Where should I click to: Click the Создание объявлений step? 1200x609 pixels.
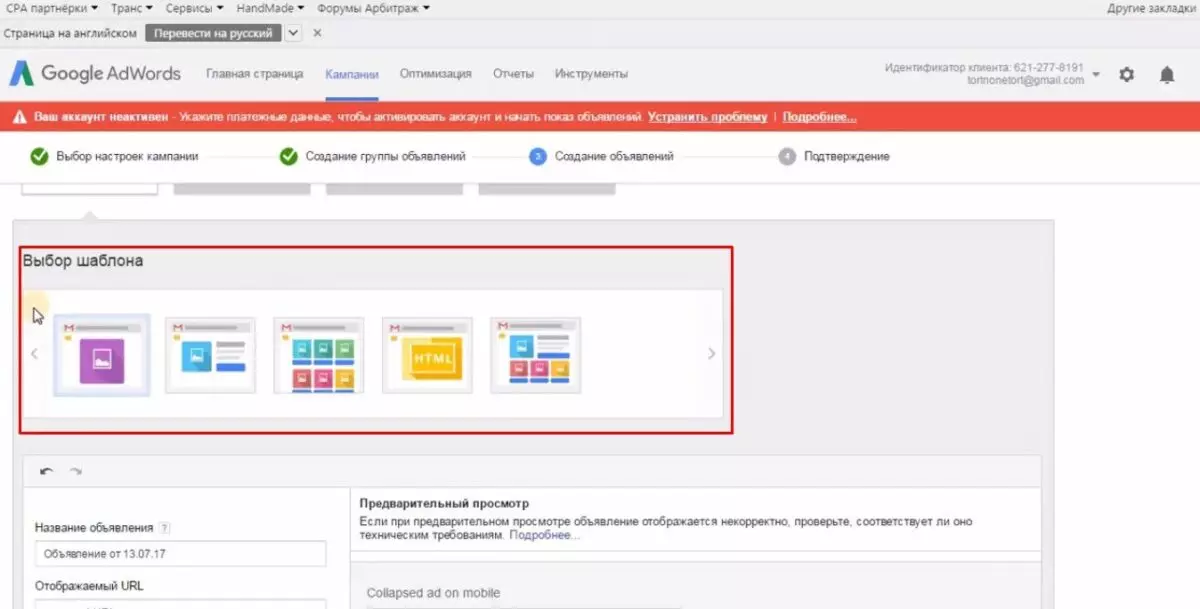(601, 156)
